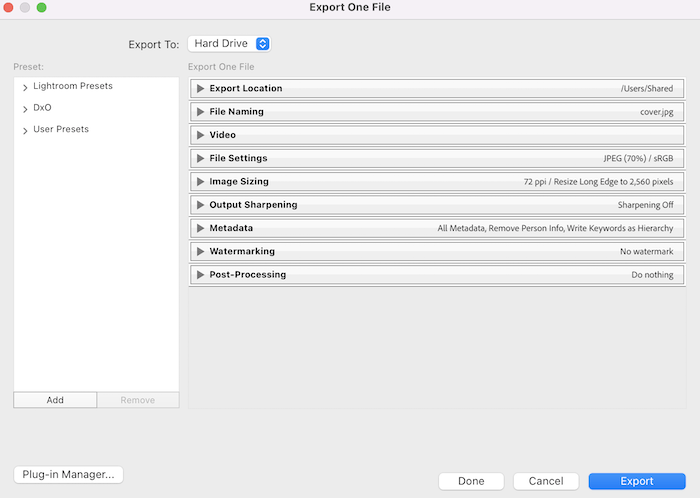Expand the Video section triangle
The image size is (700, 498).
[200, 135]
